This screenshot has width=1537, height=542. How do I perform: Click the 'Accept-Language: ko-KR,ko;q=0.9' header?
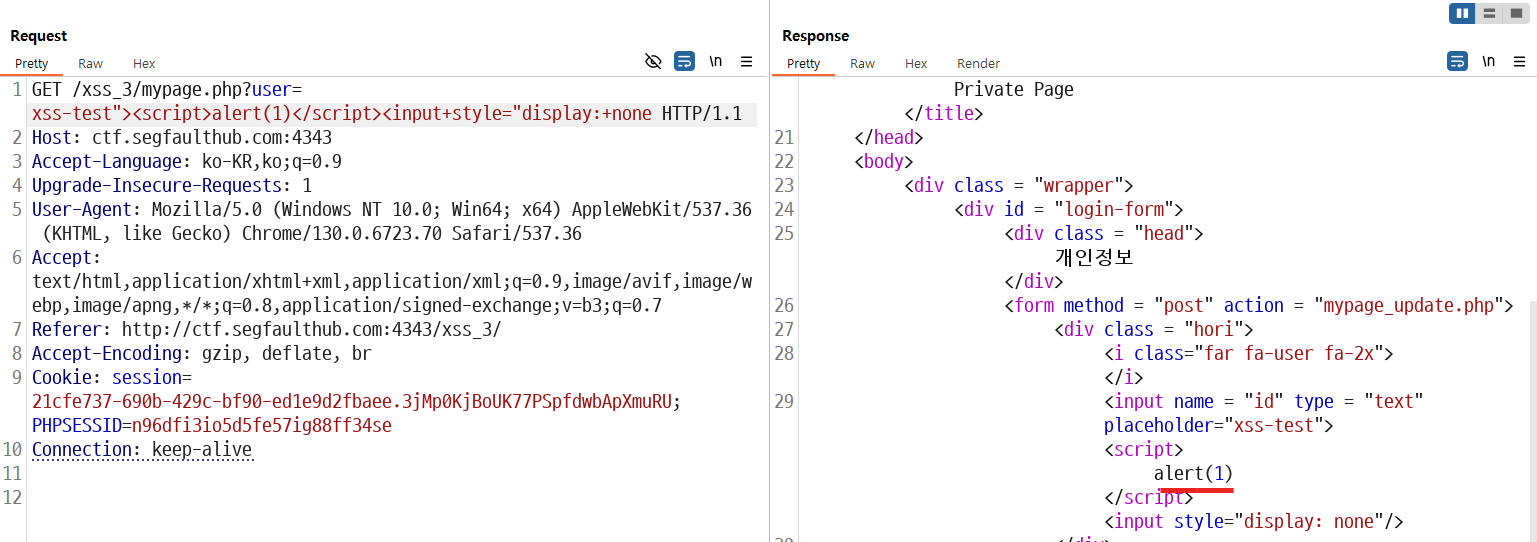pyautogui.click(x=187, y=161)
